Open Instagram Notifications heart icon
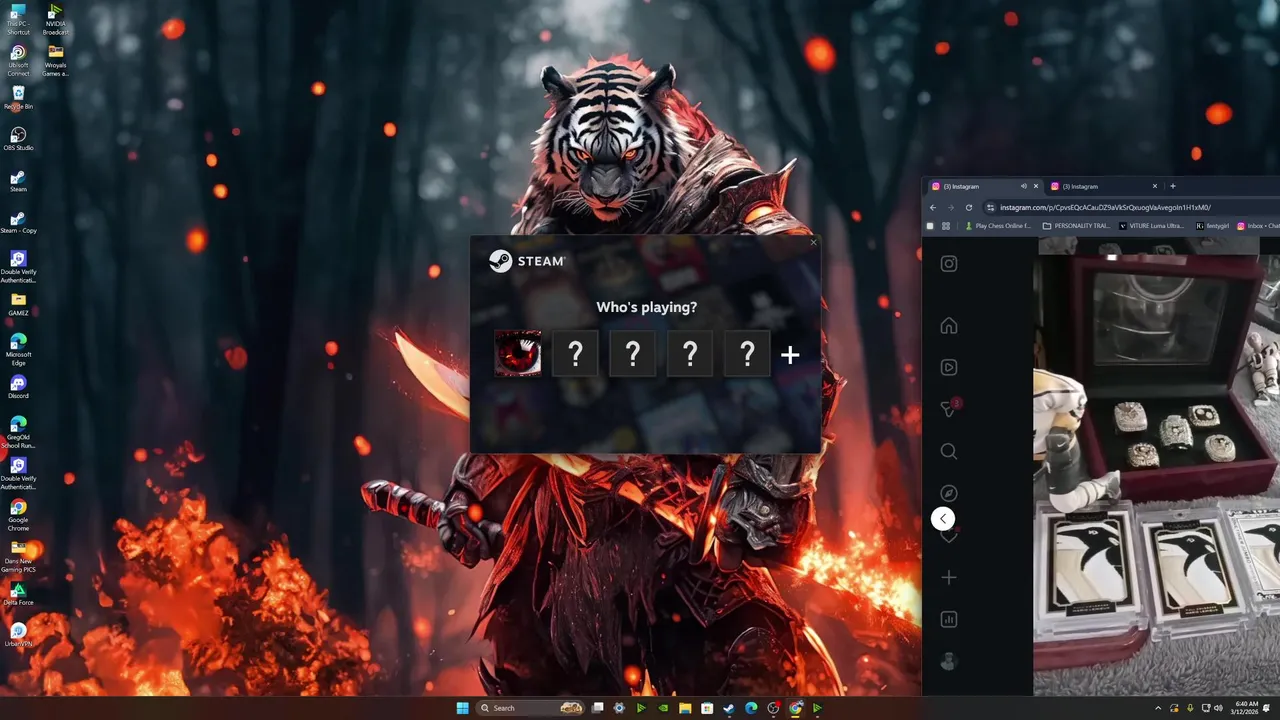The width and height of the screenshot is (1280, 720). (949, 536)
